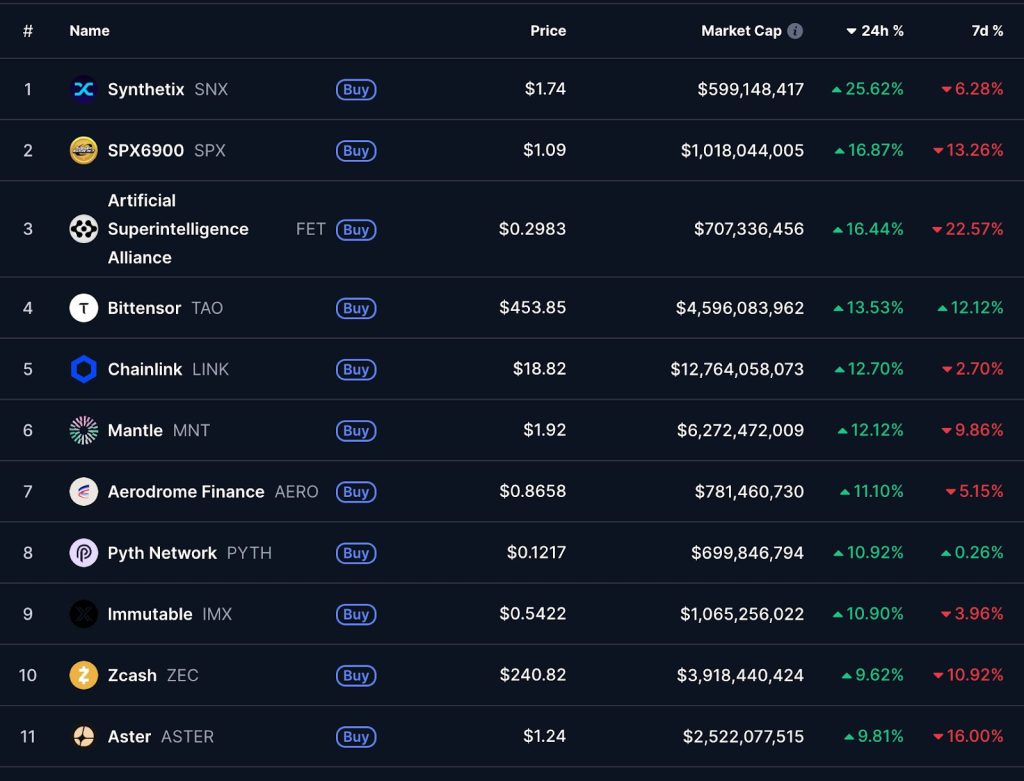The image size is (1024, 781).
Task: Sort the table by Name column
Action: [89, 31]
